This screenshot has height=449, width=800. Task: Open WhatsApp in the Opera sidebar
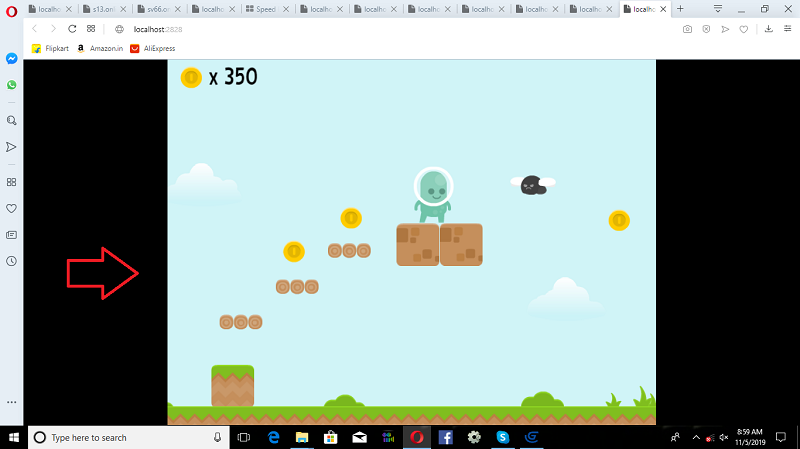[x=11, y=85]
